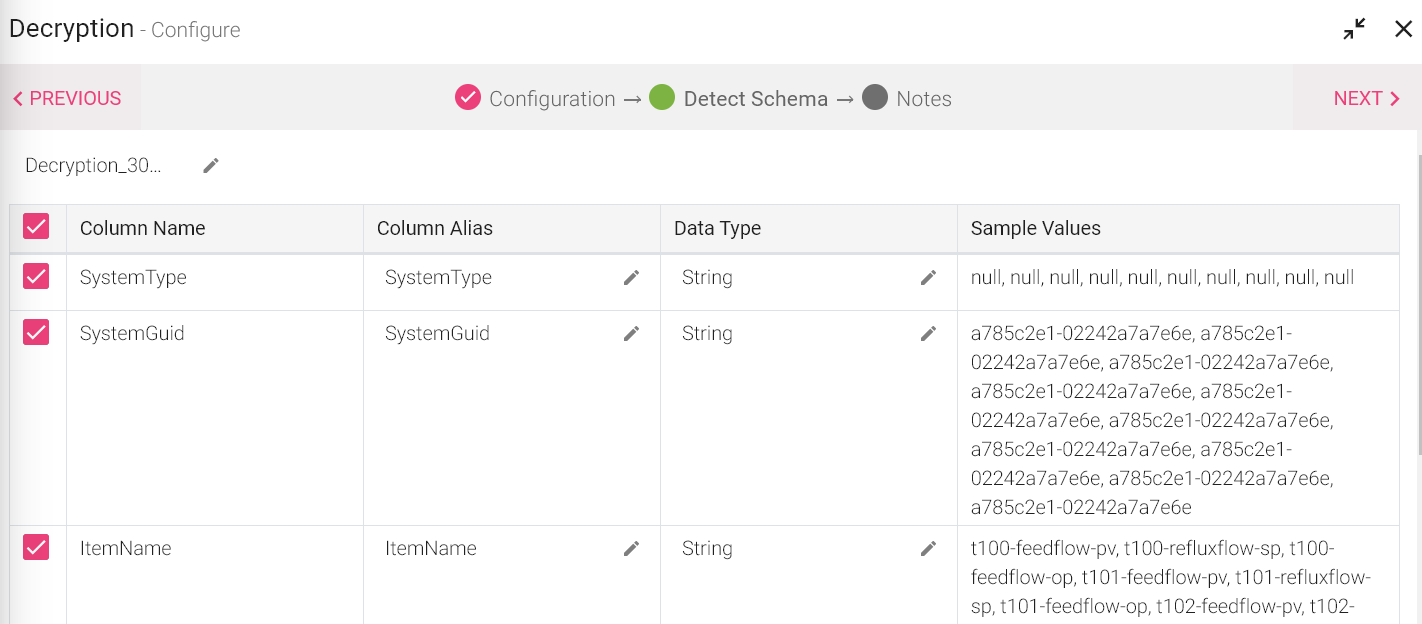Image resolution: width=1422 pixels, height=624 pixels.
Task: Go back with the PREVIOUS button
Action: [x=67, y=98]
